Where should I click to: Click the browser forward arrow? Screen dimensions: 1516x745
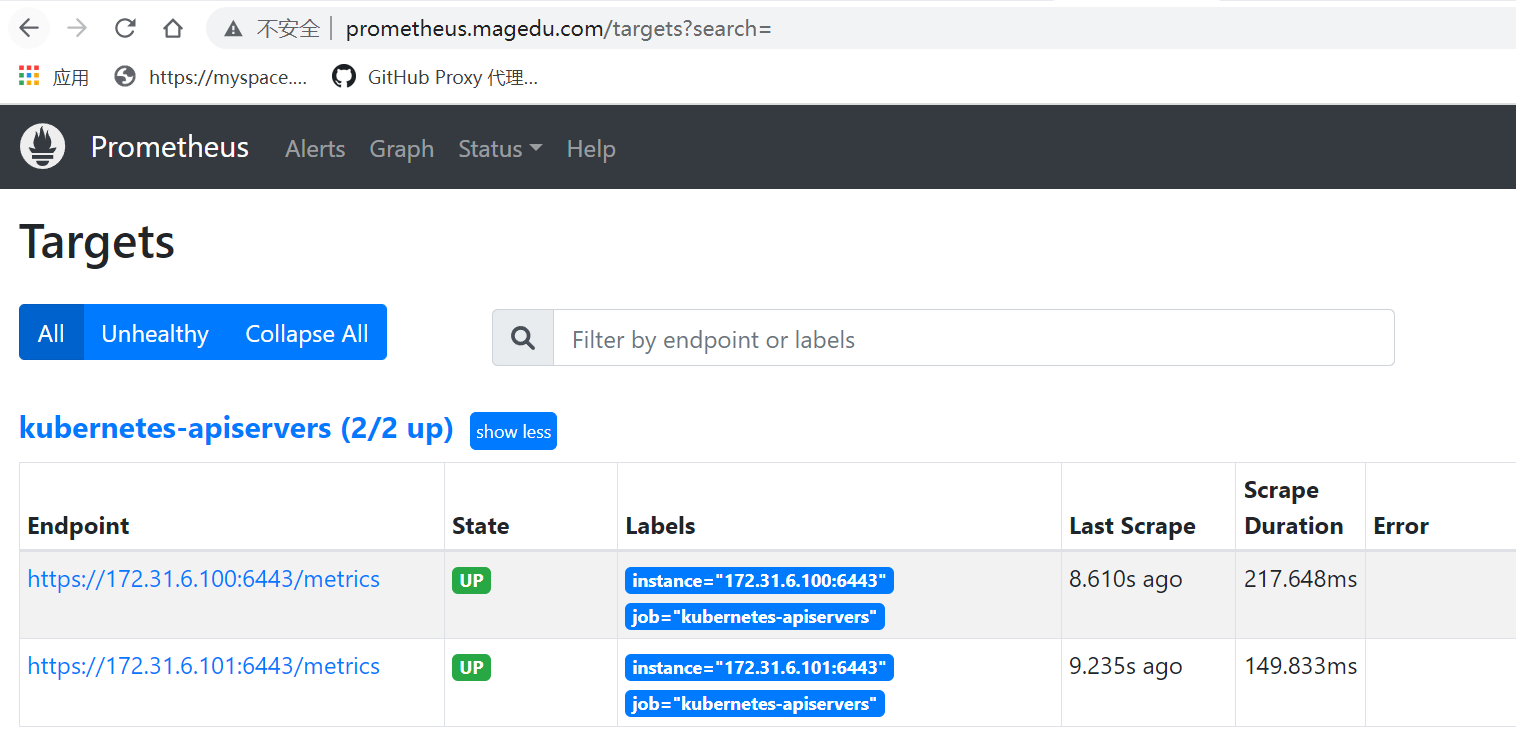[x=76, y=28]
